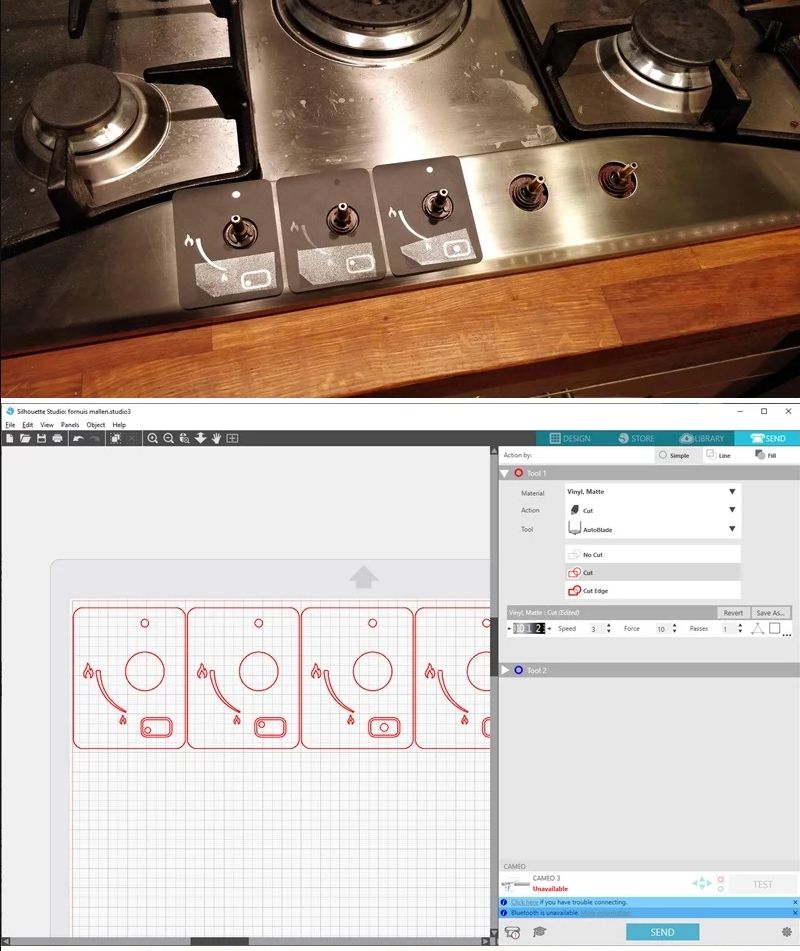Open the Panels menu
Image resolution: width=800 pixels, height=951 pixels.
(70, 425)
